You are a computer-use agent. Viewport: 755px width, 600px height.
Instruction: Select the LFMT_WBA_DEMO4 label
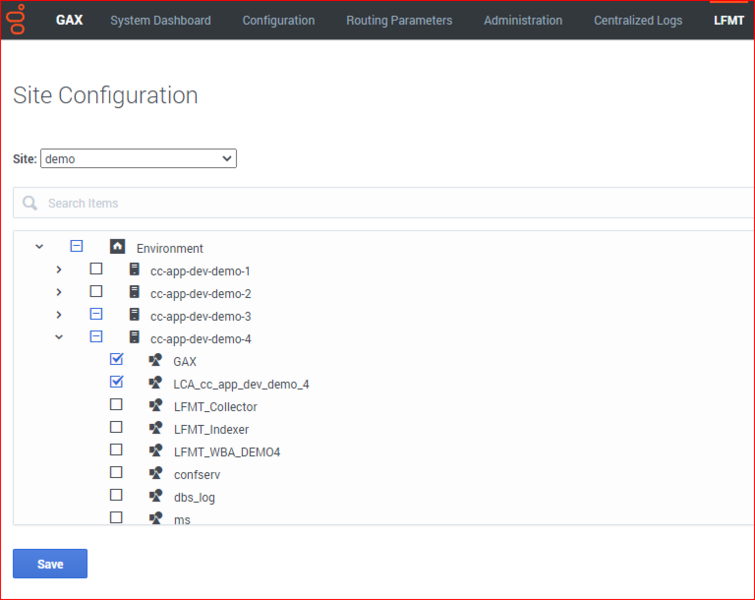pyautogui.click(x=227, y=452)
